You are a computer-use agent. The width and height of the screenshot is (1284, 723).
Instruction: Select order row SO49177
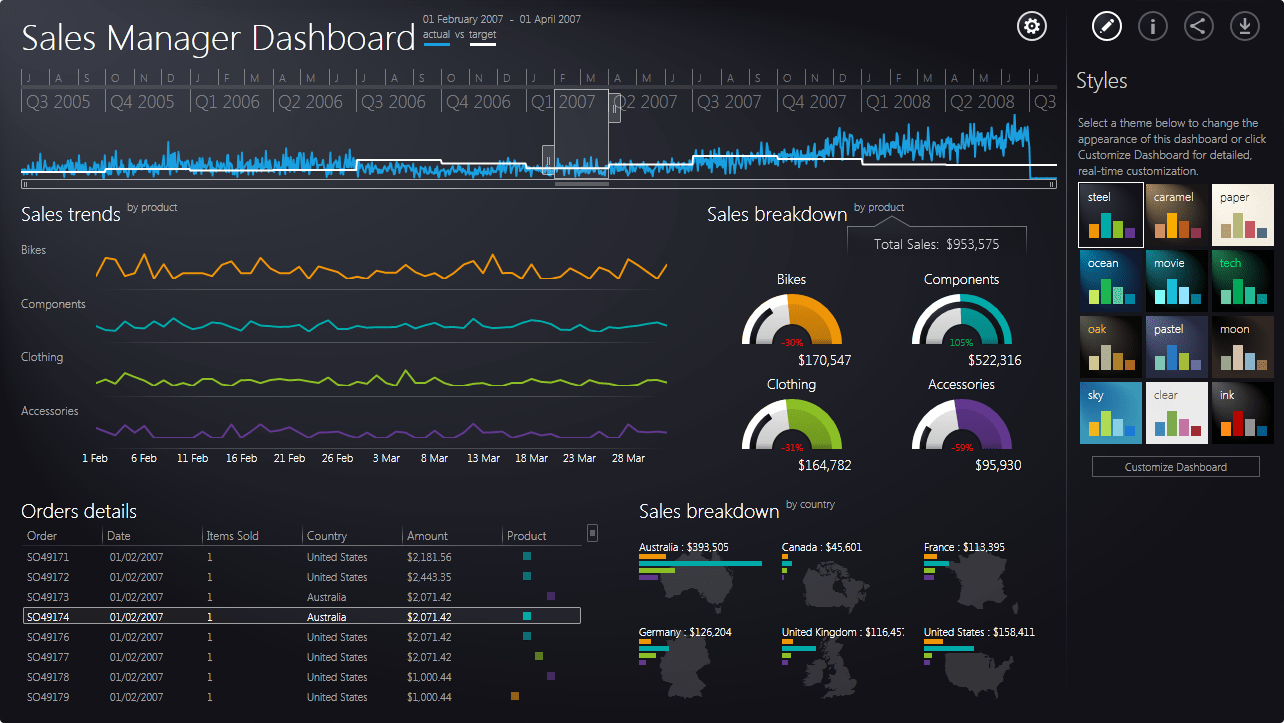click(x=302, y=657)
